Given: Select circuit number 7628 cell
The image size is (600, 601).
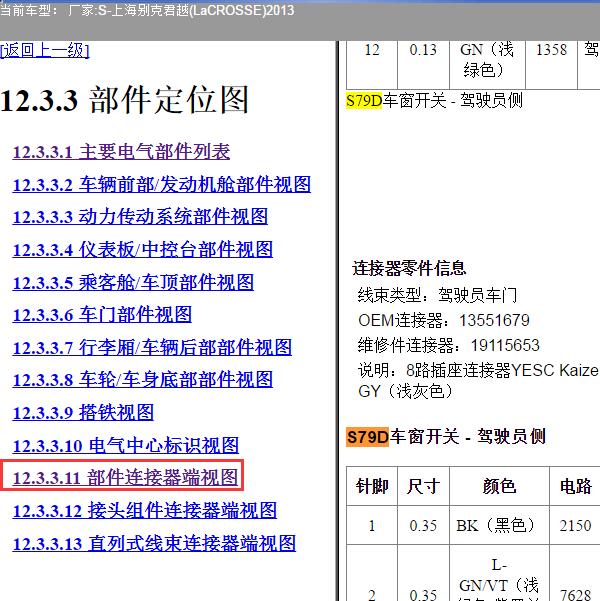Looking at the screenshot, I should [x=575, y=573].
